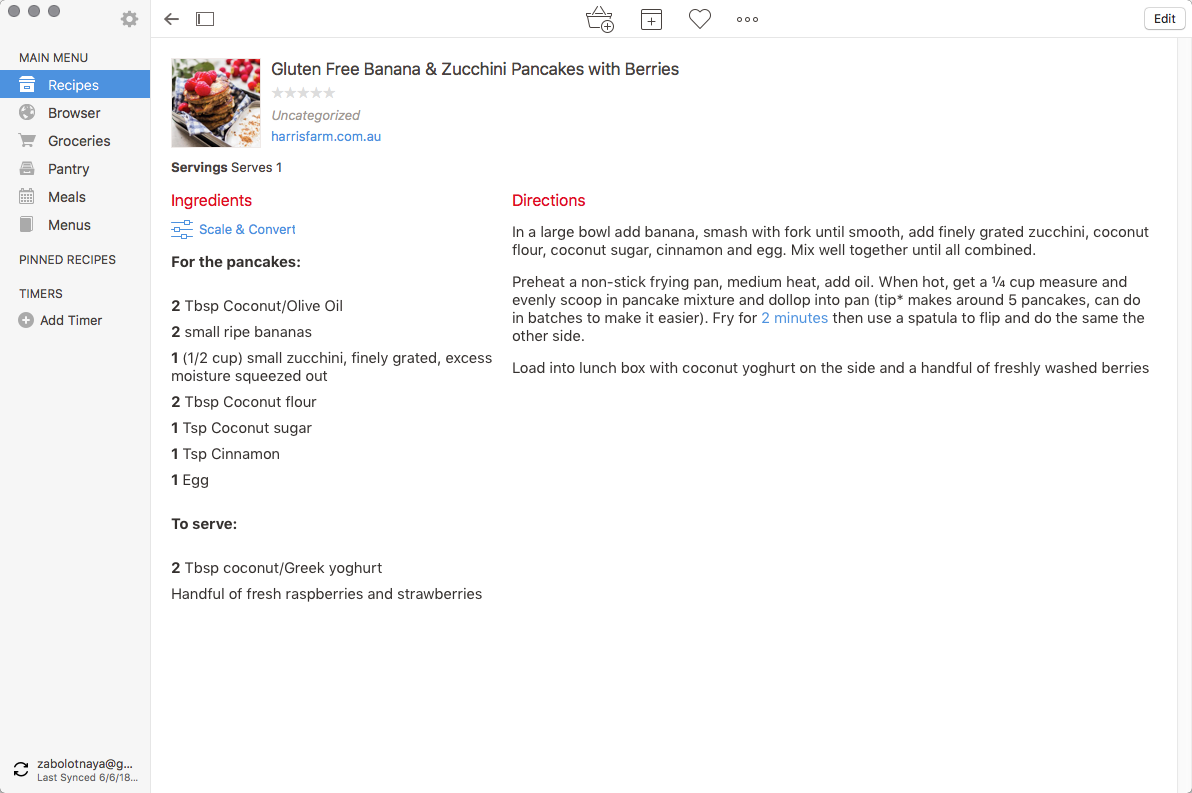Open the harrisfarm.com.au source link
This screenshot has width=1192, height=793.
(326, 137)
